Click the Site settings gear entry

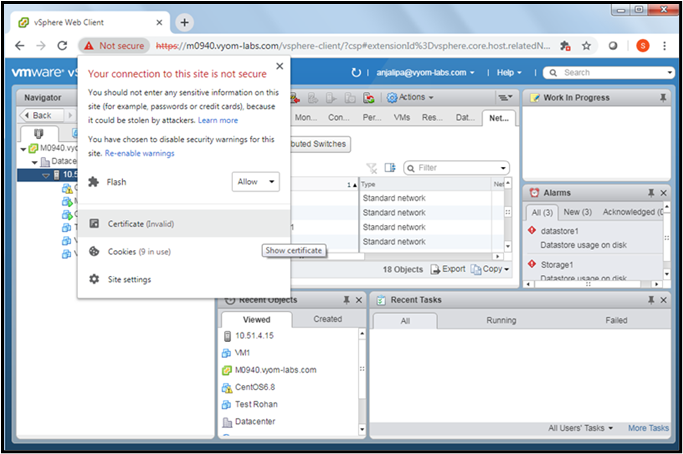[x=129, y=279]
